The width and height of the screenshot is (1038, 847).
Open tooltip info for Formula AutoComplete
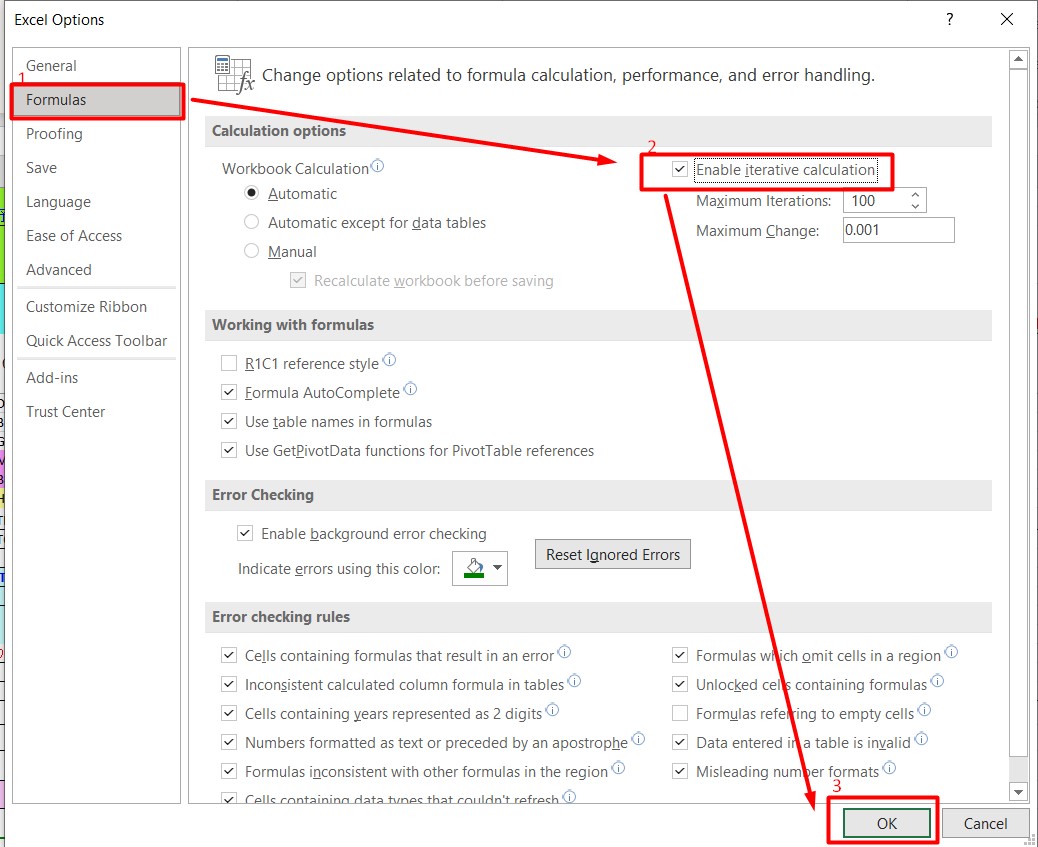coord(410,388)
